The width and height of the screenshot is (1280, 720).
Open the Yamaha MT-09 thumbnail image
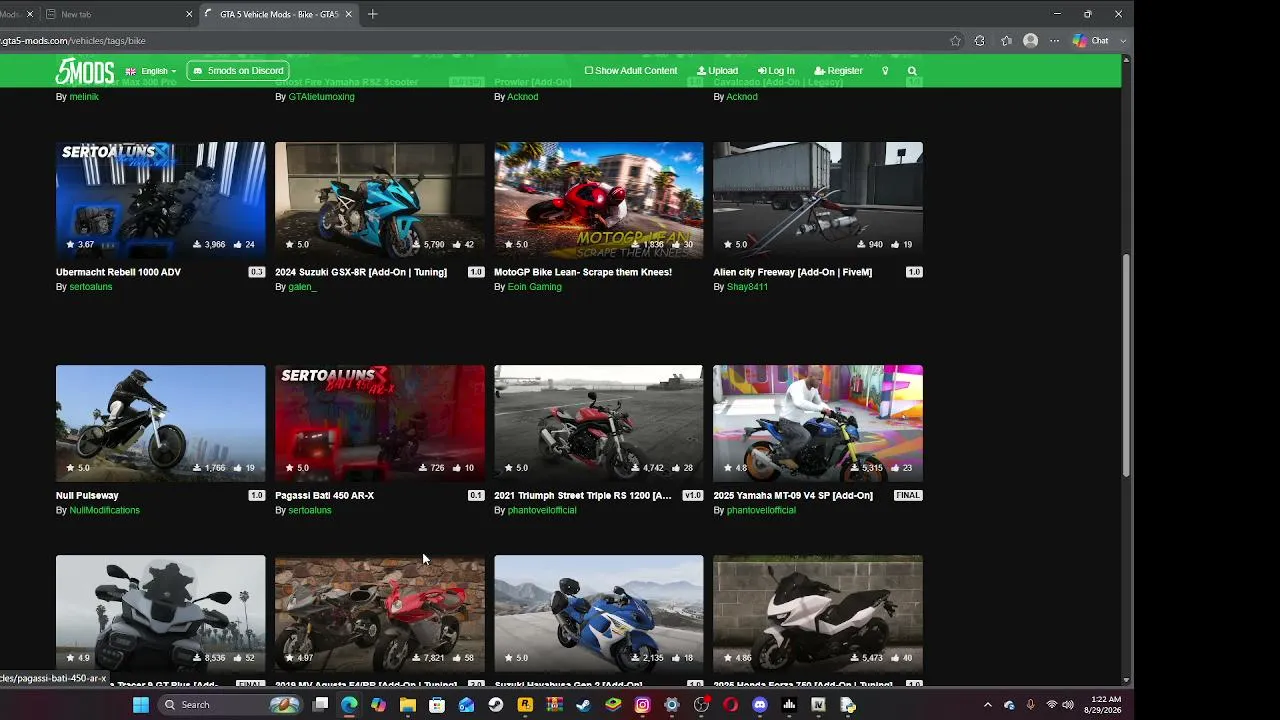point(818,423)
